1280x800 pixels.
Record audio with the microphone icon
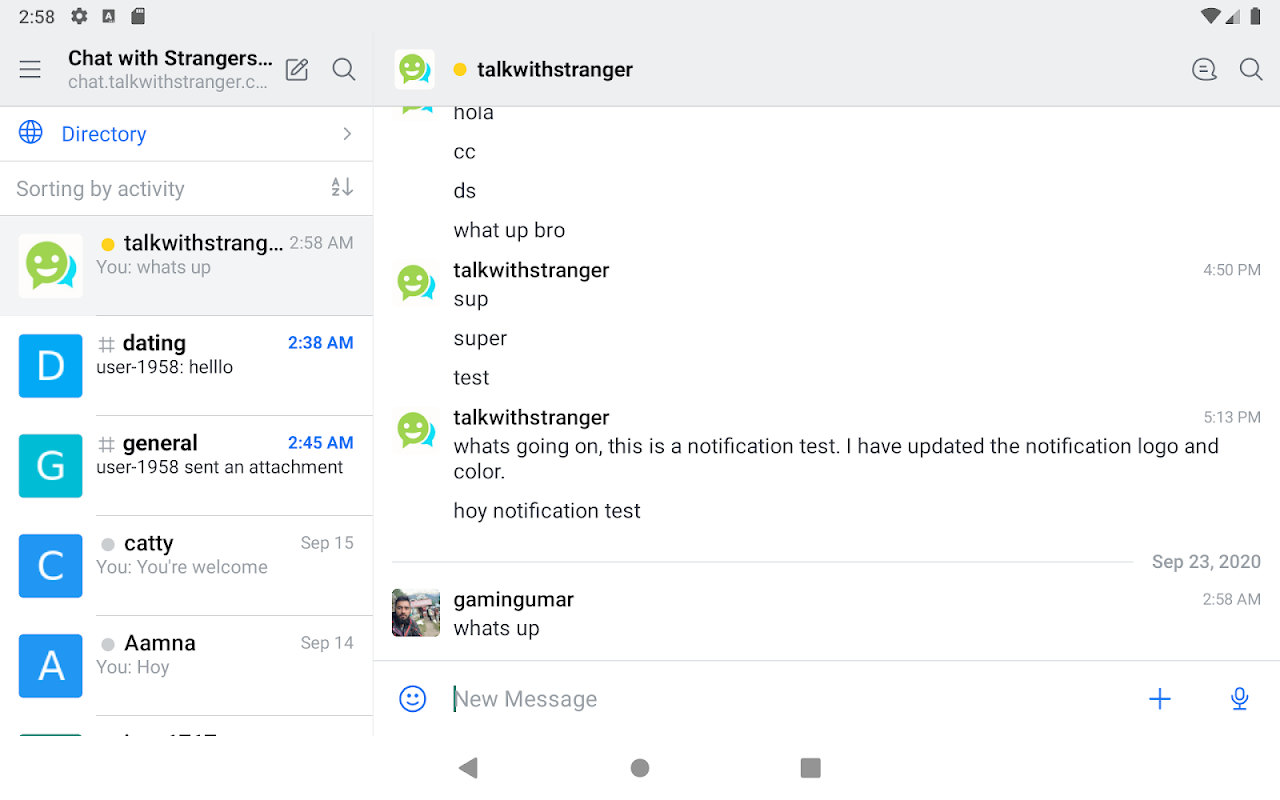[x=1240, y=699]
